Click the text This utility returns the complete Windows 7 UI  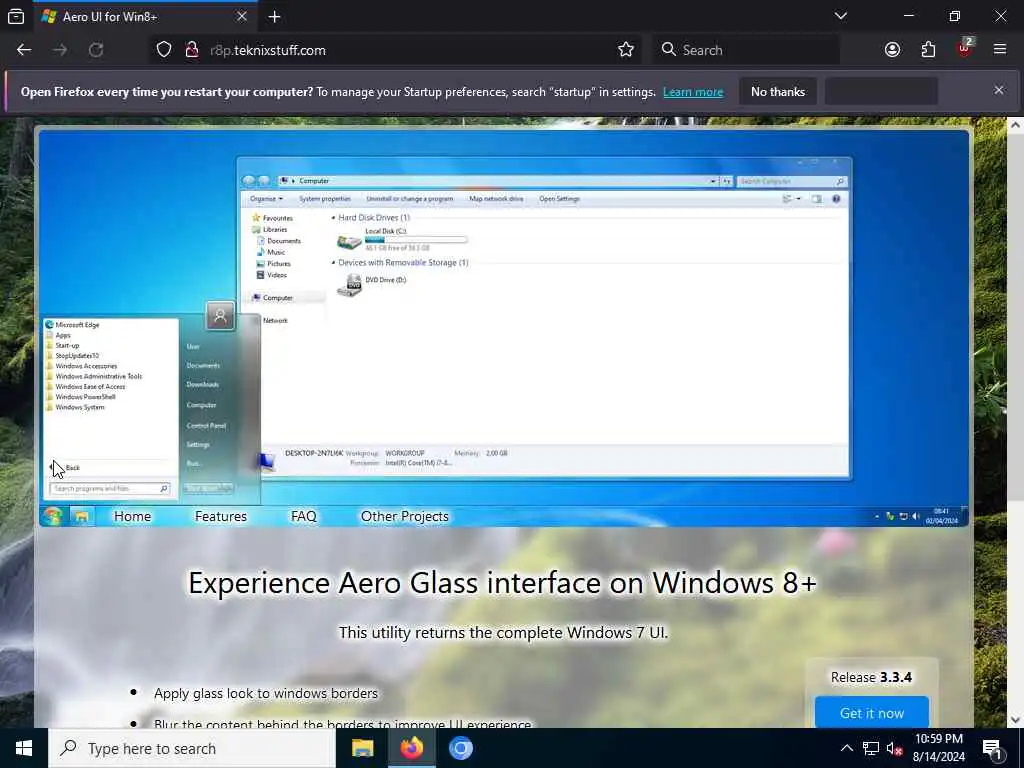504,632
